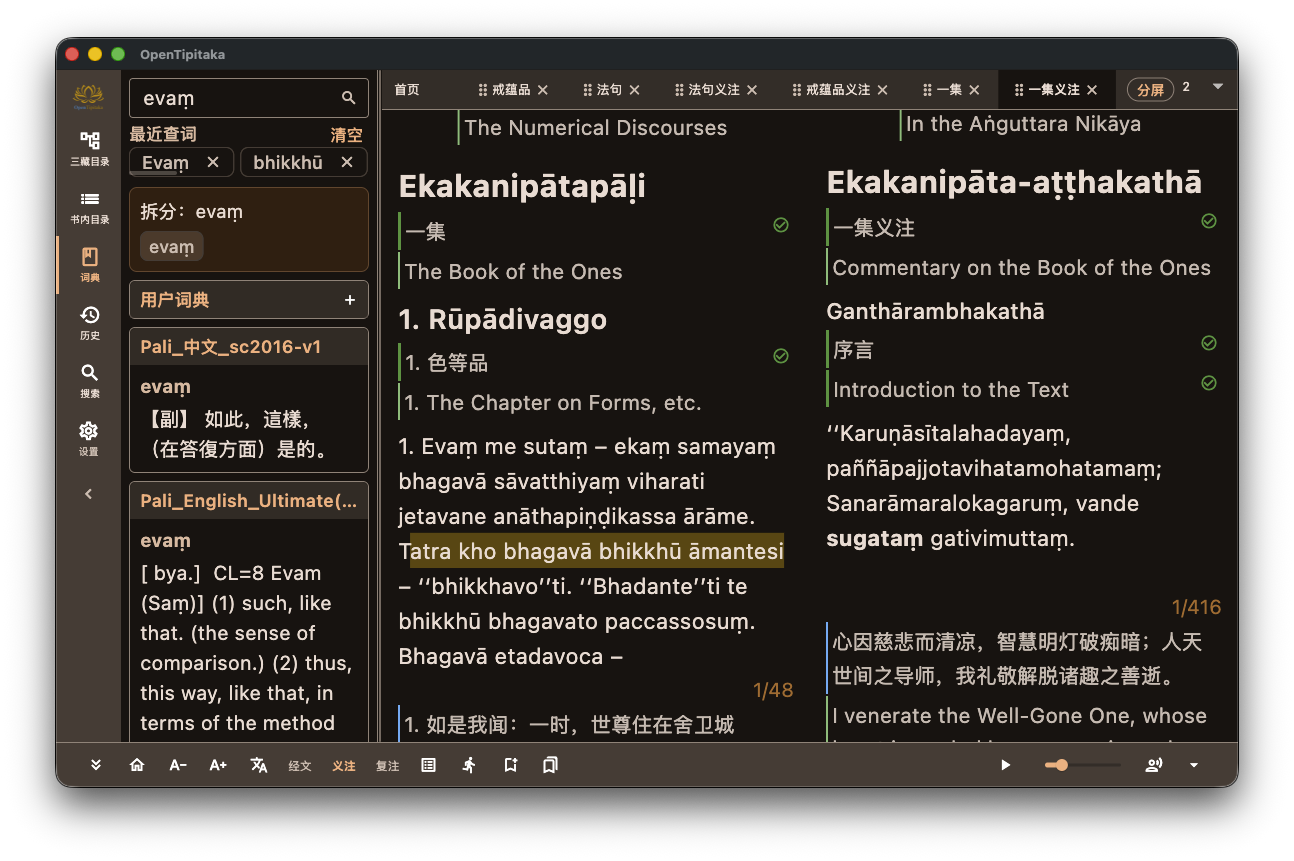
Task: Add entry with the 用户词典 plus button
Action: pos(349,299)
